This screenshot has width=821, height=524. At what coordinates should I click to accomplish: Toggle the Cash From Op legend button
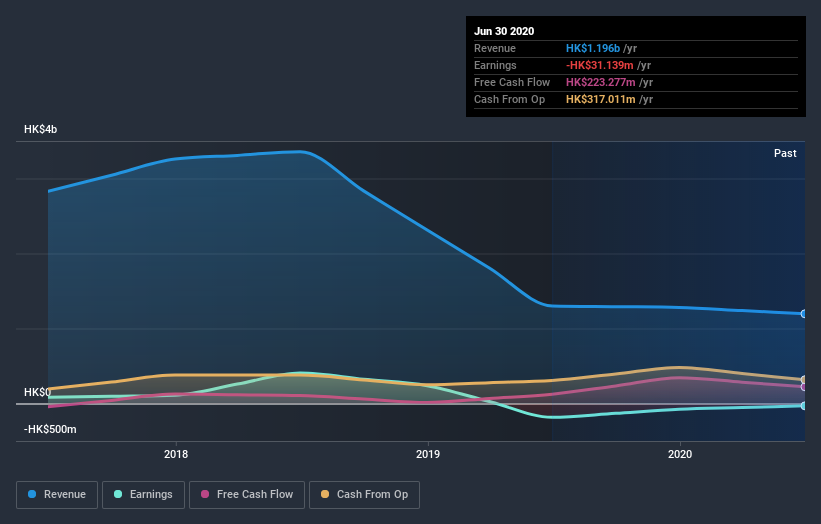(364, 494)
